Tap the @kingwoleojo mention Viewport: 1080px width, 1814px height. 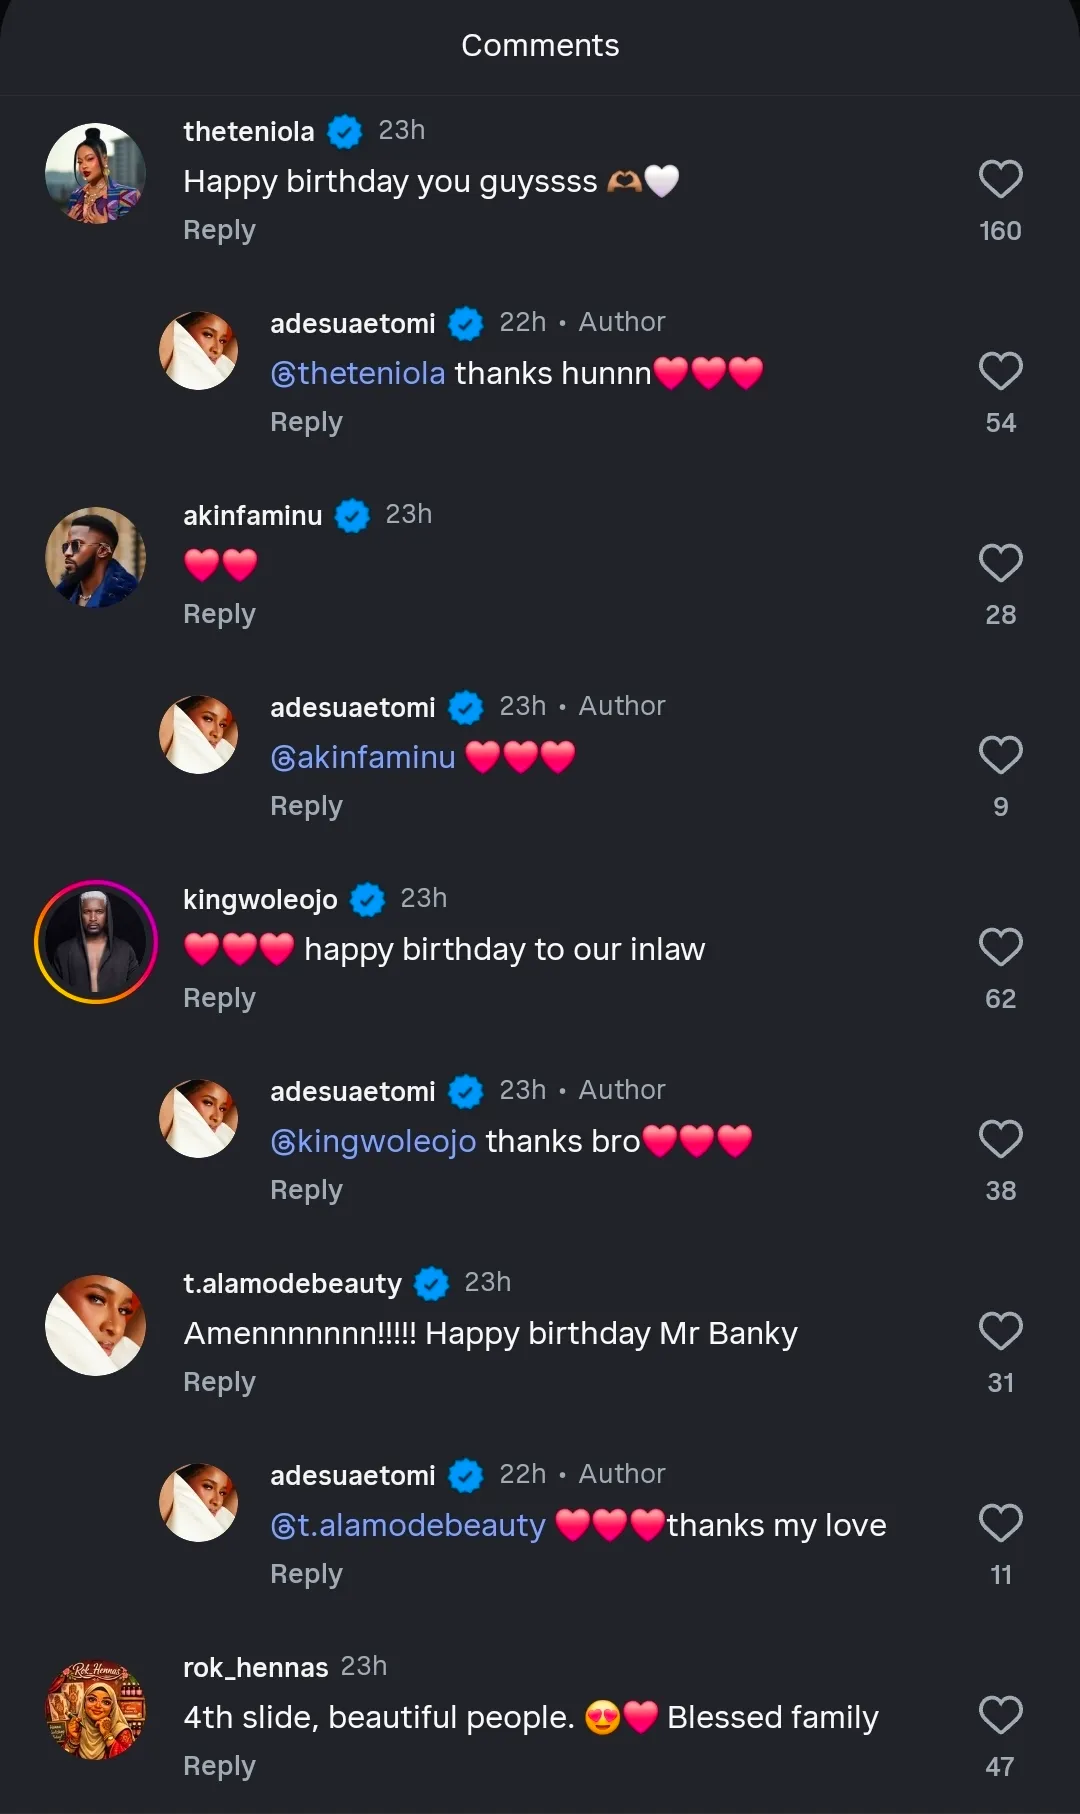pos(373,1141)
